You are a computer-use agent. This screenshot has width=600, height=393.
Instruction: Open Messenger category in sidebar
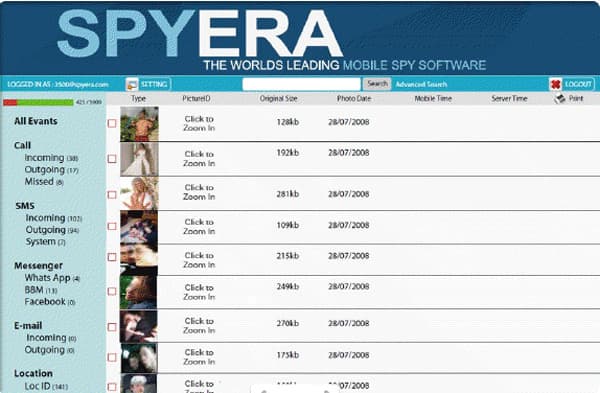click(38, 266)
